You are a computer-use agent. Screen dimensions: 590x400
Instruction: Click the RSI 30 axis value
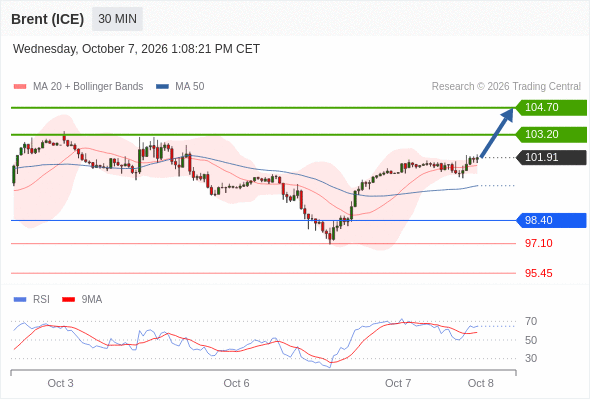(531, 358)
